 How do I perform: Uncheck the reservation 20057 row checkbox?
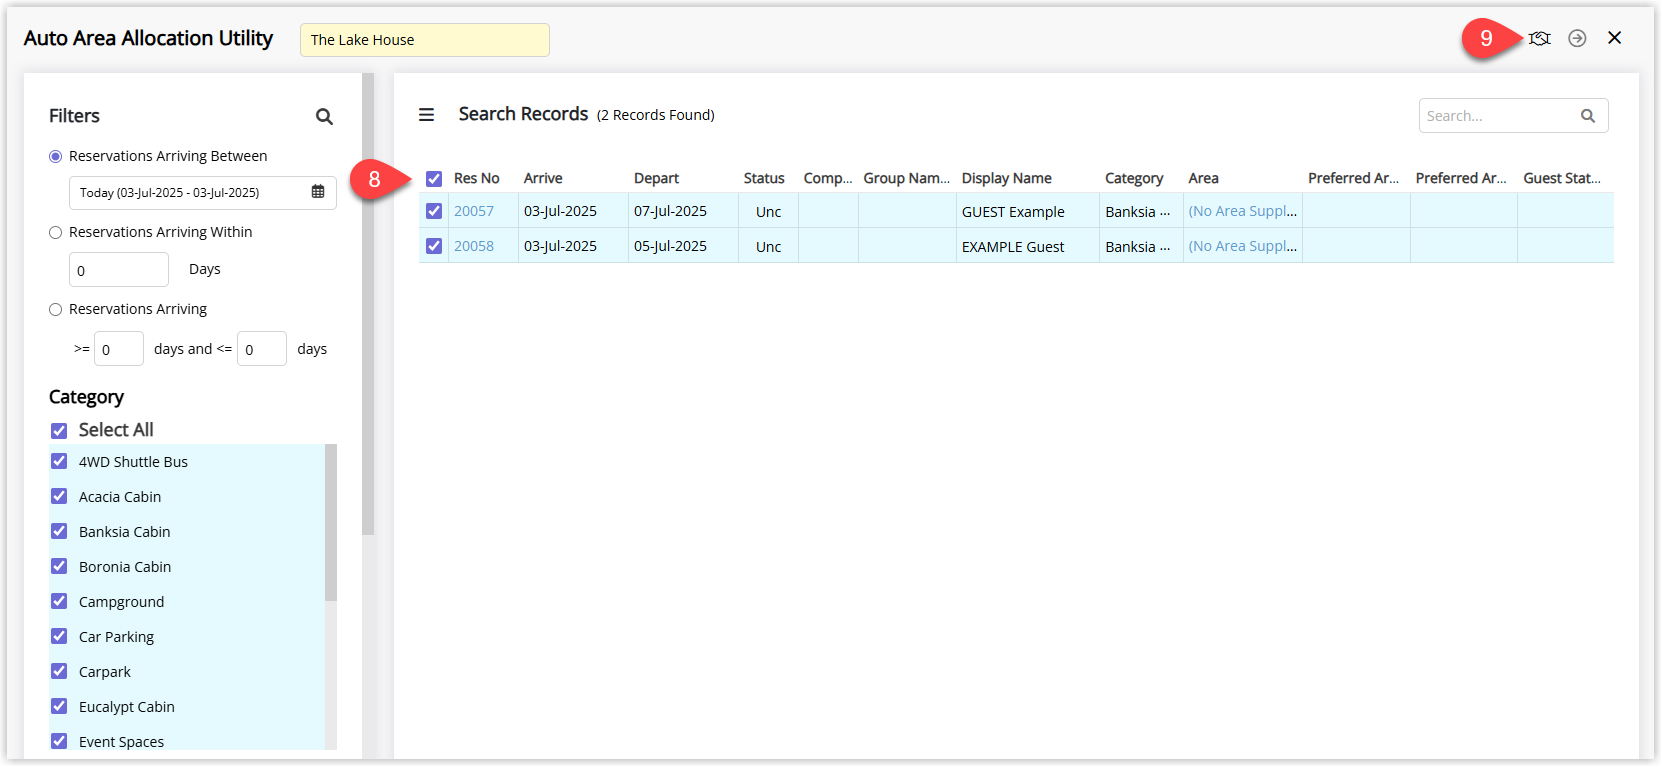pos(434,211)
